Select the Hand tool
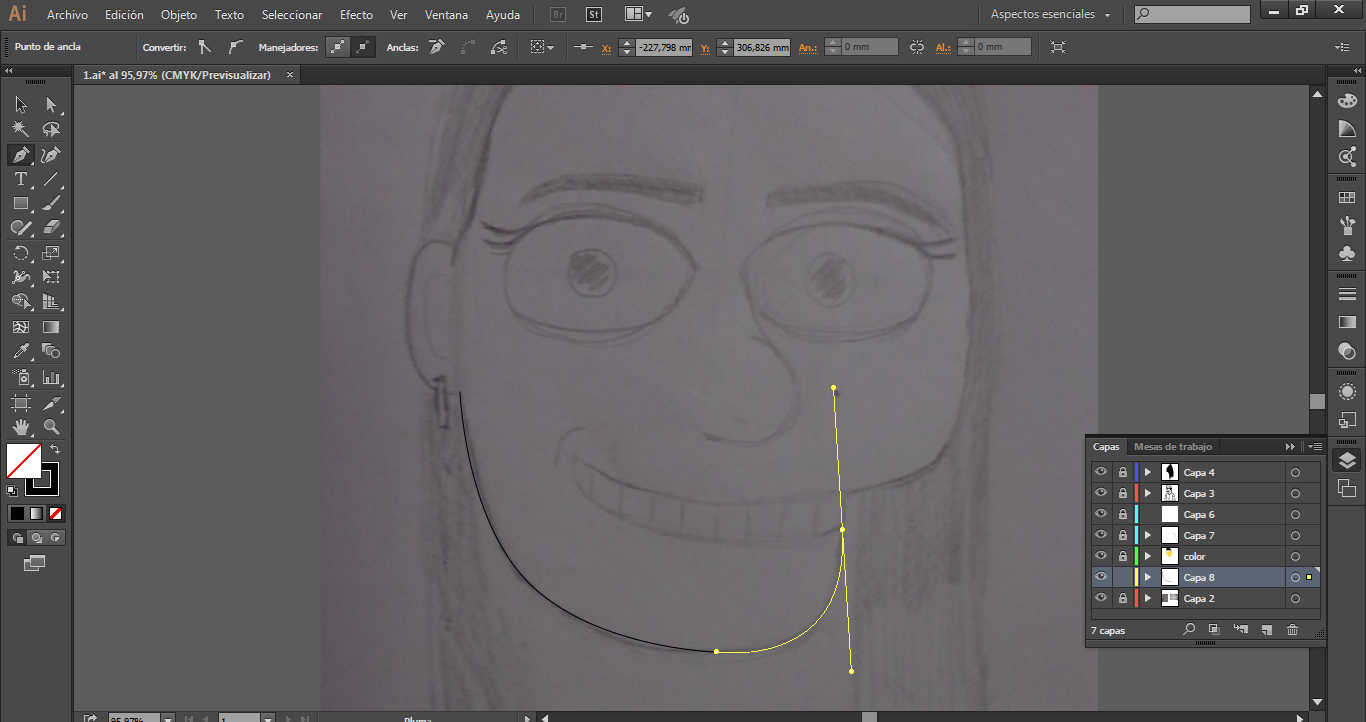 coord(20,427)
